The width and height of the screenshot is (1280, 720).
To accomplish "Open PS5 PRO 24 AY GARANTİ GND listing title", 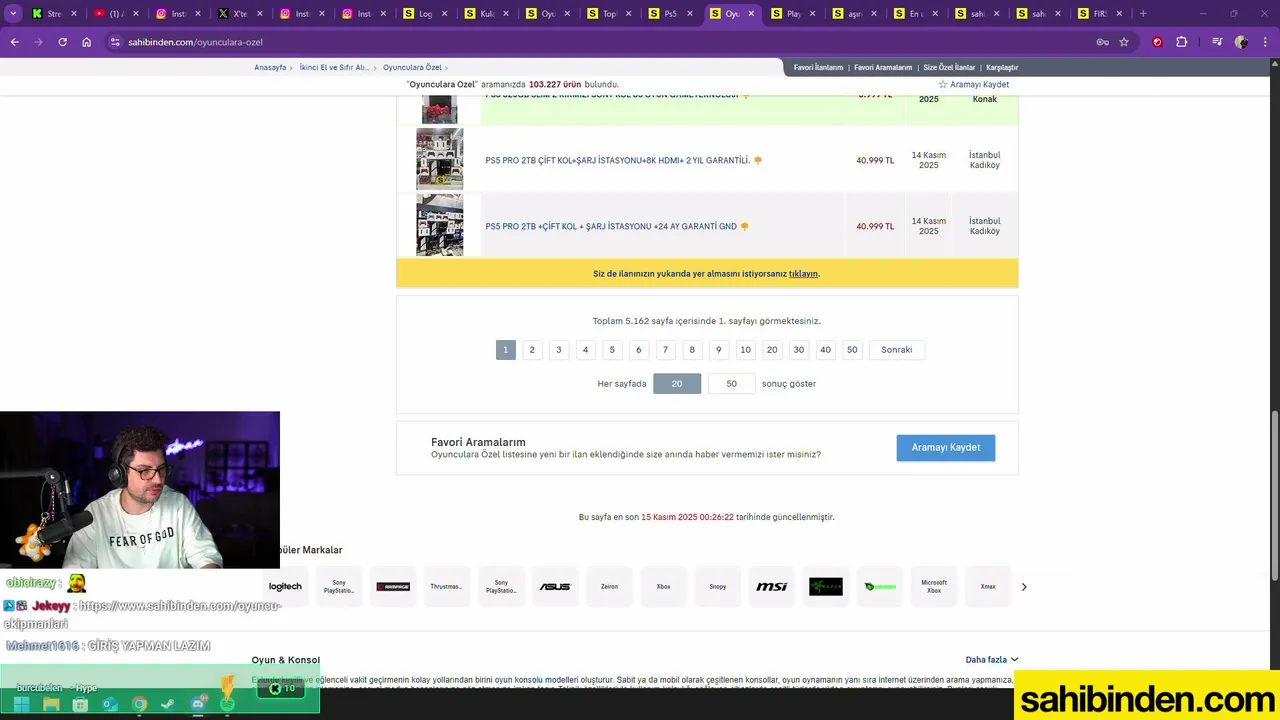I will (x=611, y=226).
